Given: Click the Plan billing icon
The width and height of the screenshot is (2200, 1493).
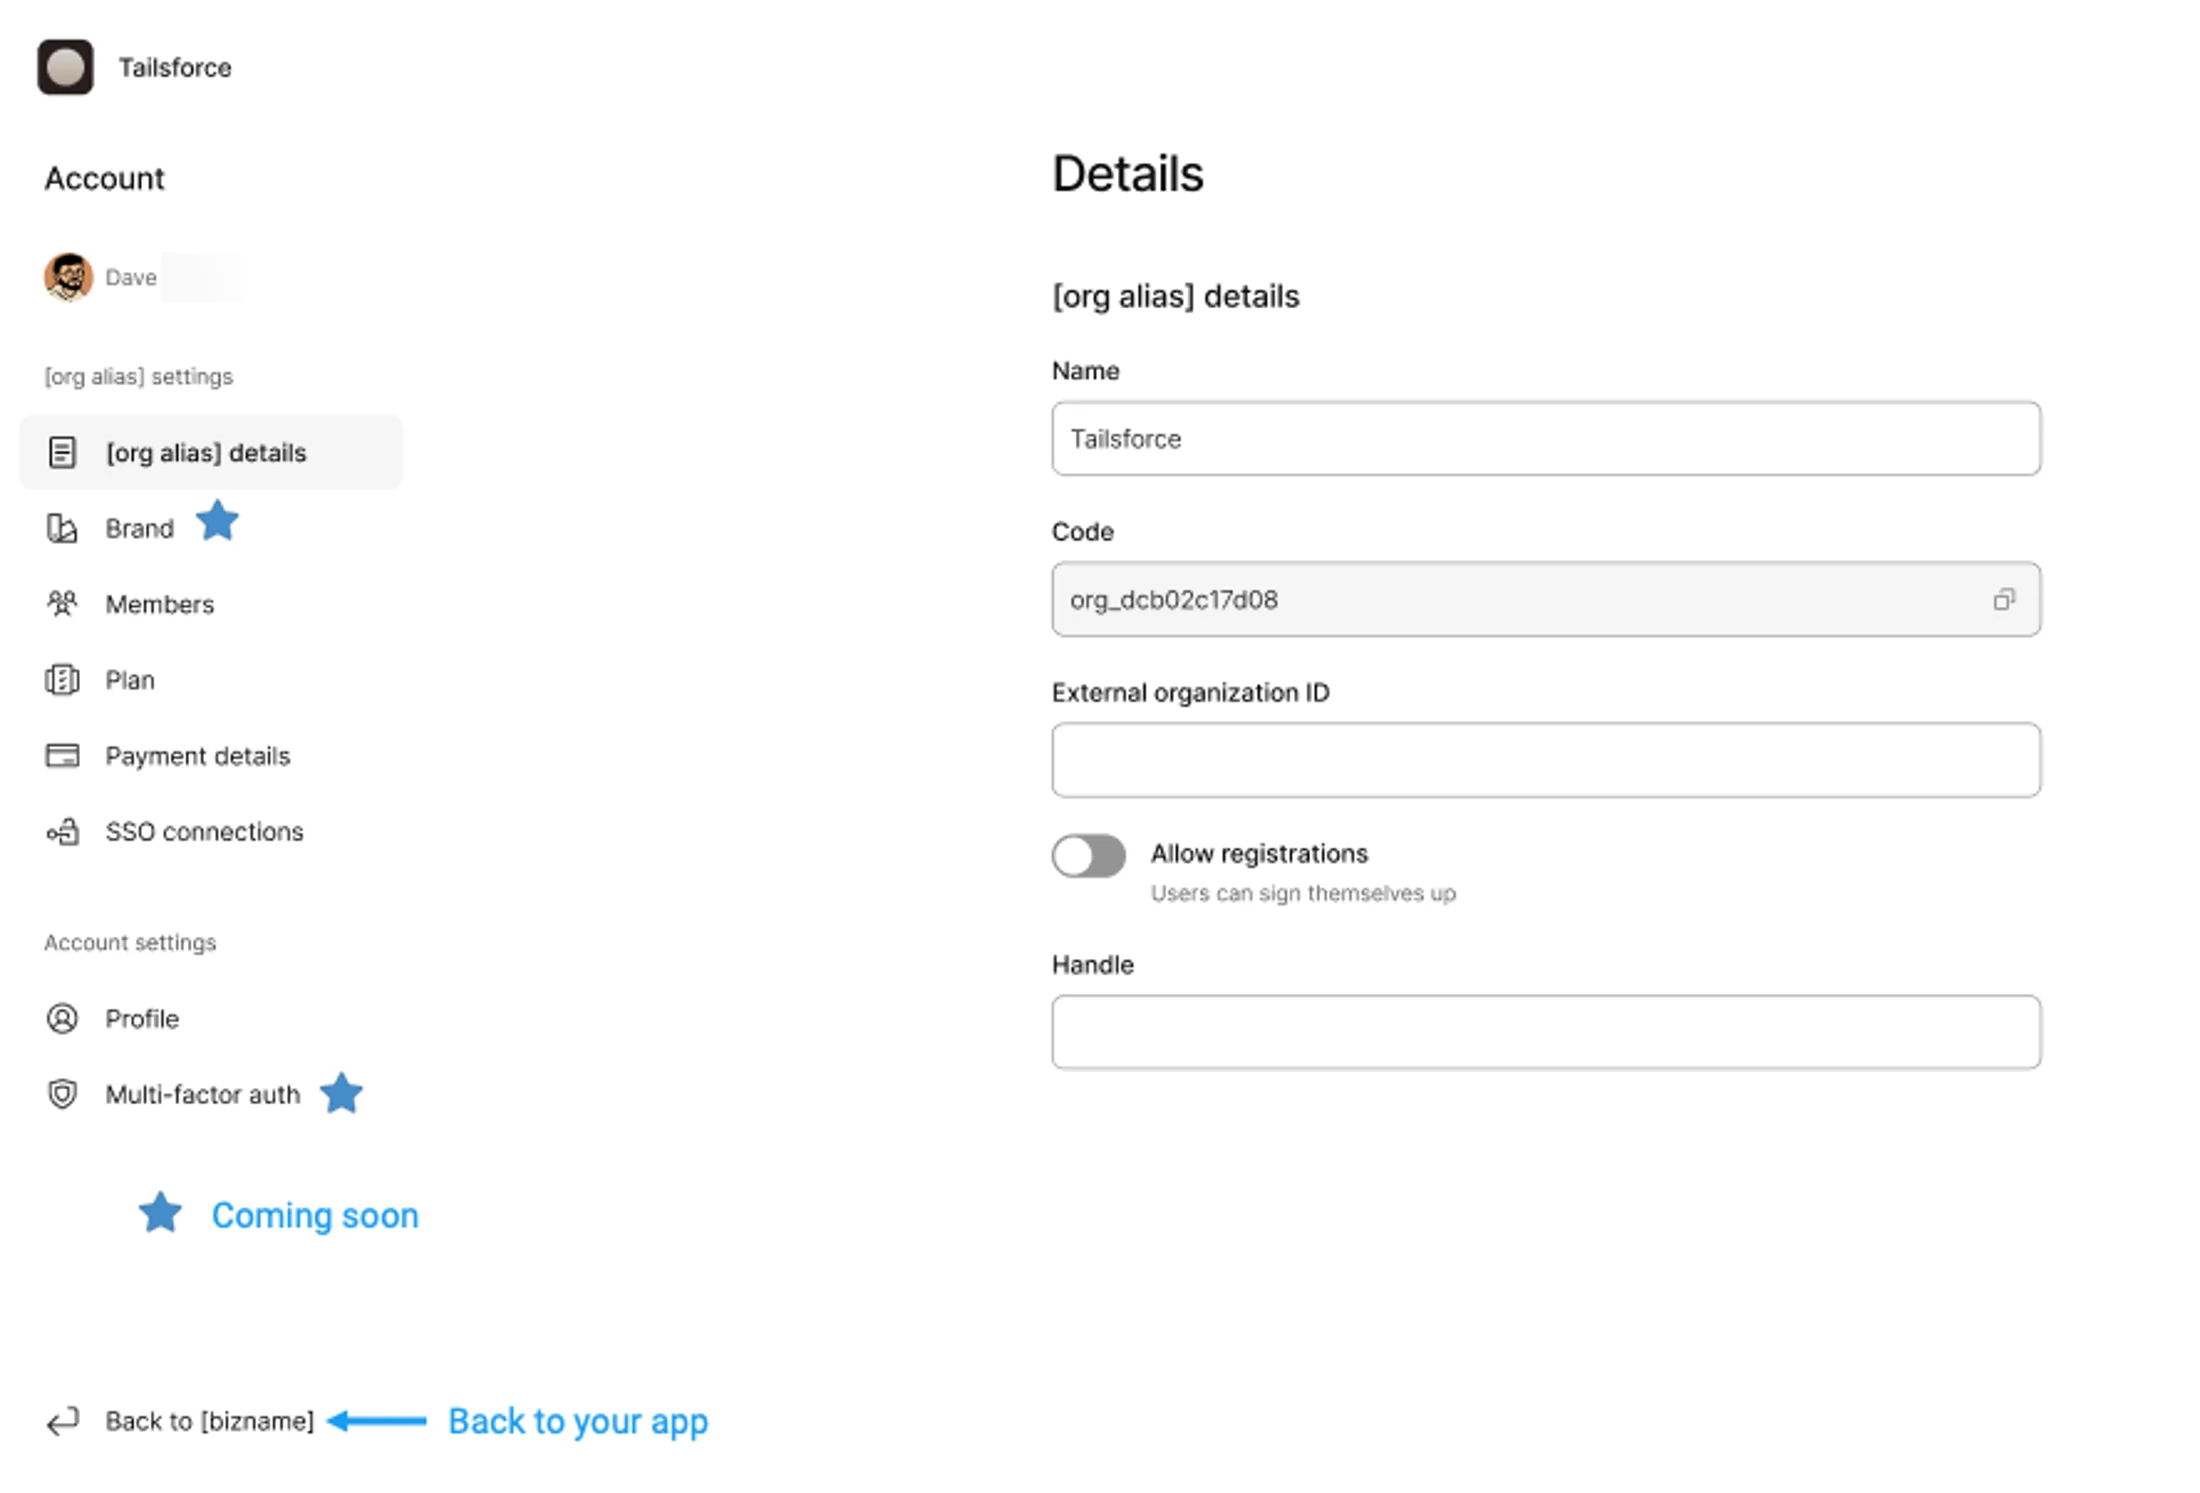Looking at the screenshot, I should click(62, 679).
